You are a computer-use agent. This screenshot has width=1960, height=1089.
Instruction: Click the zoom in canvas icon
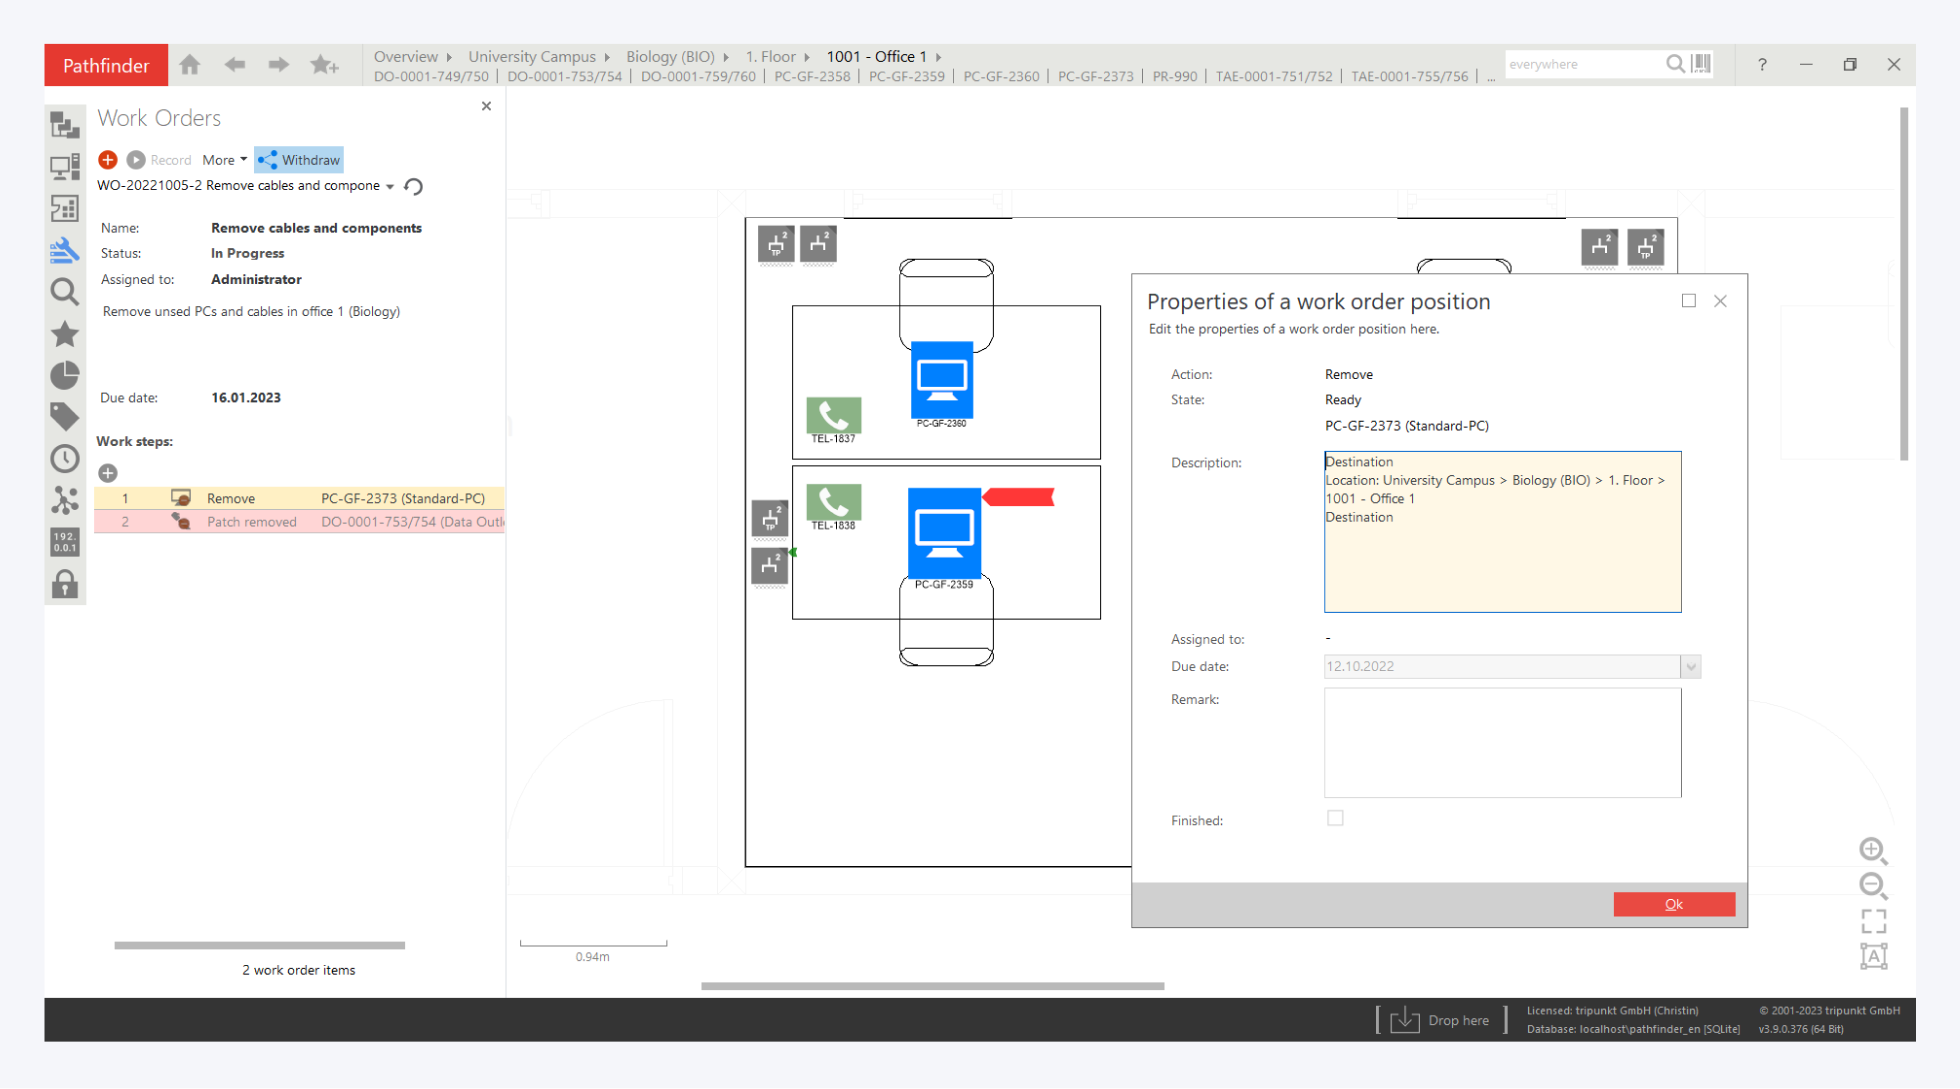pos(1872,850)
